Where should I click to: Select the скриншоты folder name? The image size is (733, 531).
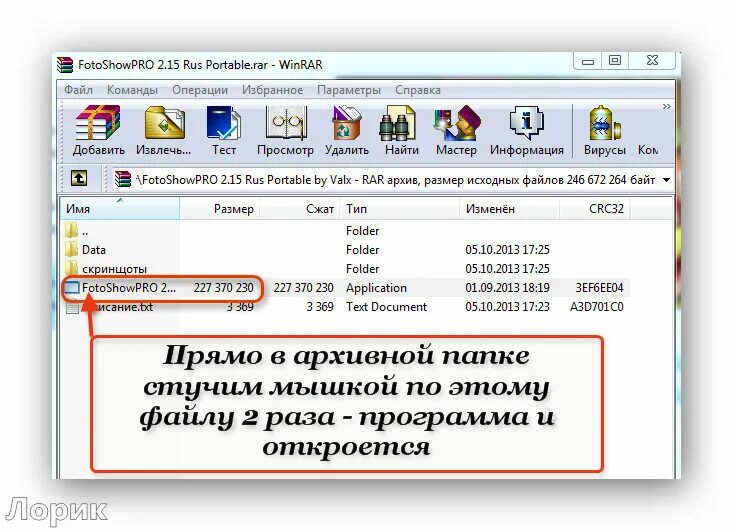(x=115, y=269)
